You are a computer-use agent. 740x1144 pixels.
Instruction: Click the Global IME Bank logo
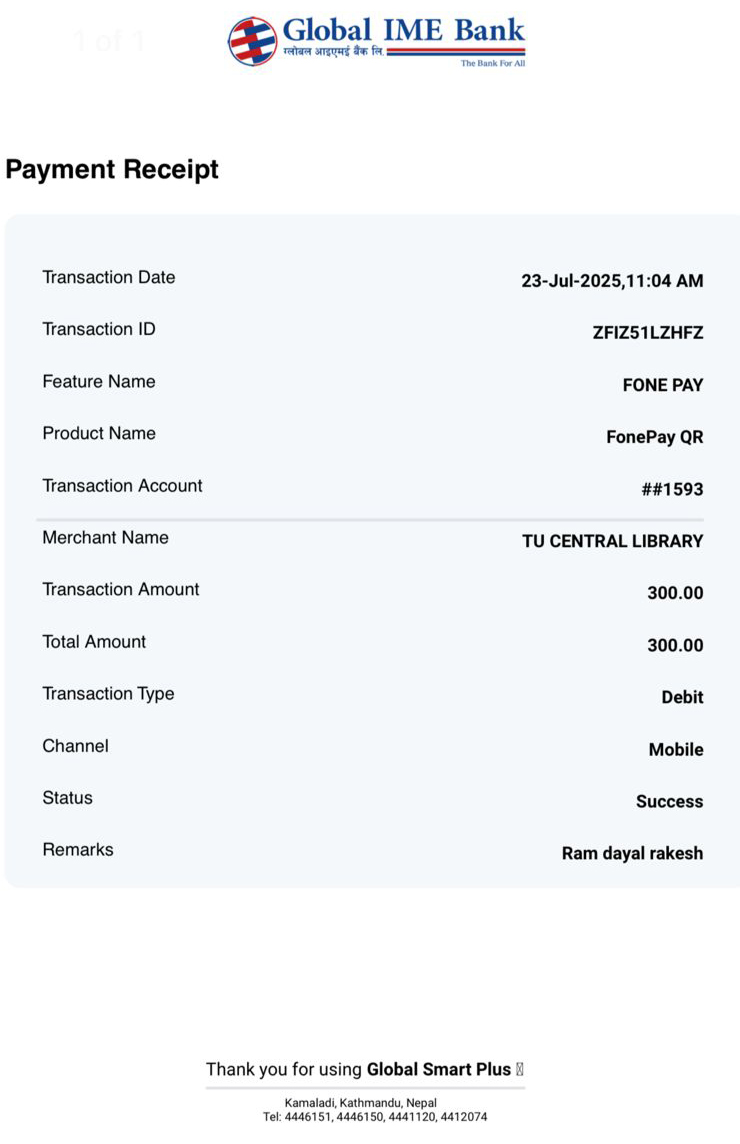[x=376, y=41]
